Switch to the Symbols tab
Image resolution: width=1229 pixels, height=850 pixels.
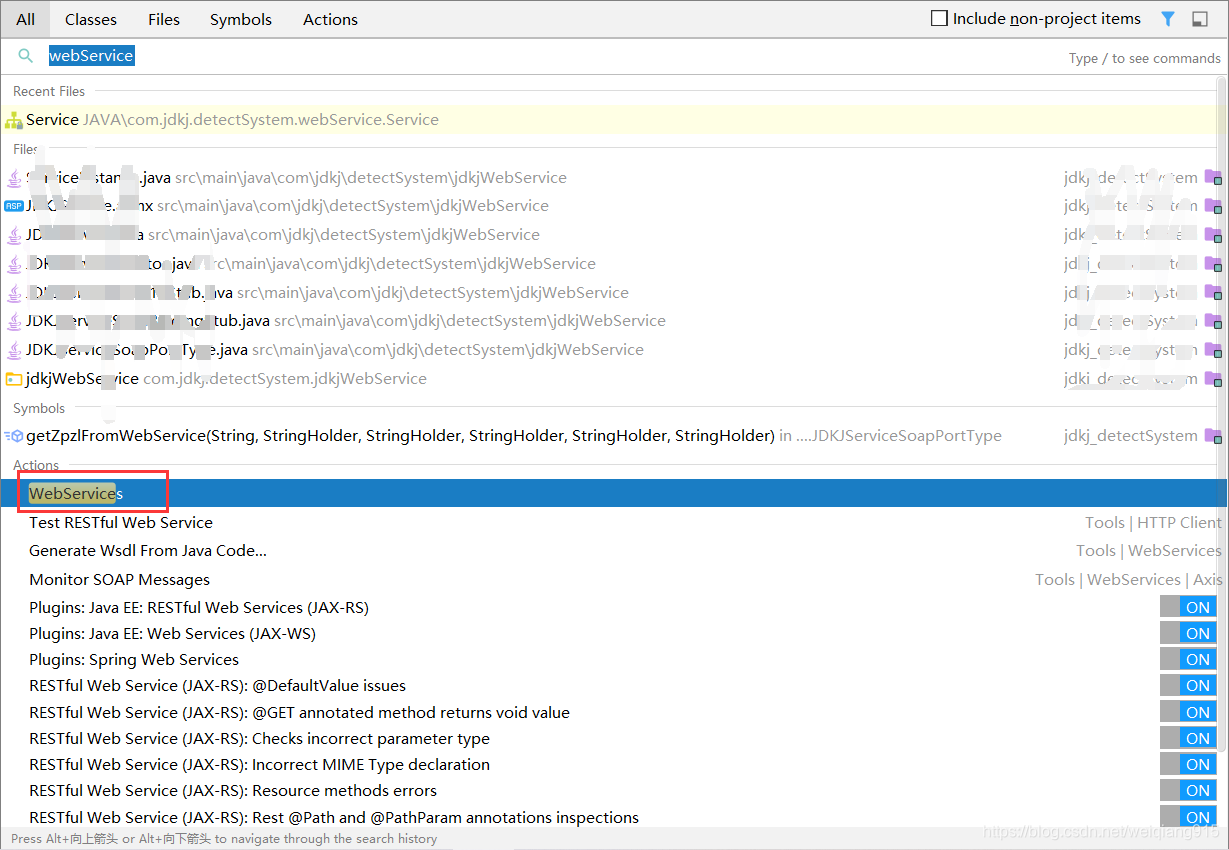[240, 19]
